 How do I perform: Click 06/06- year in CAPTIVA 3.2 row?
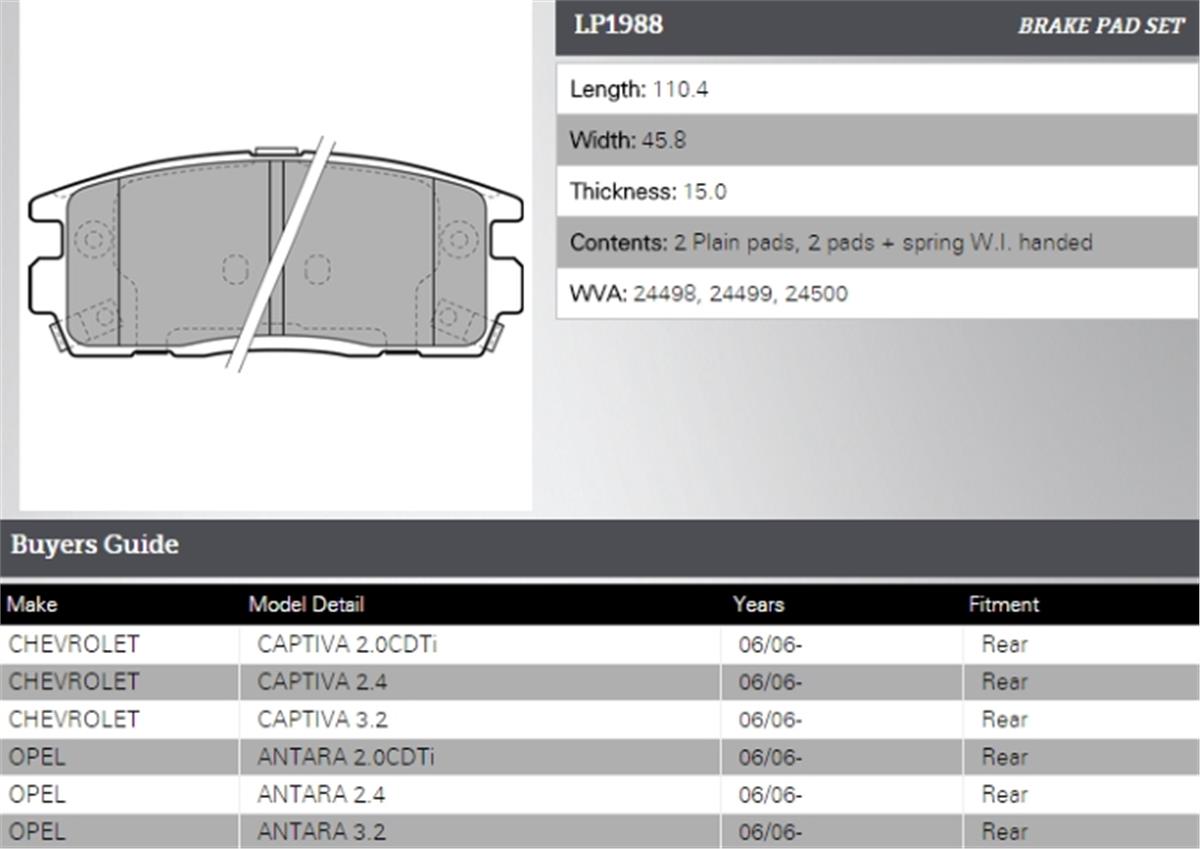click(771, 719)
